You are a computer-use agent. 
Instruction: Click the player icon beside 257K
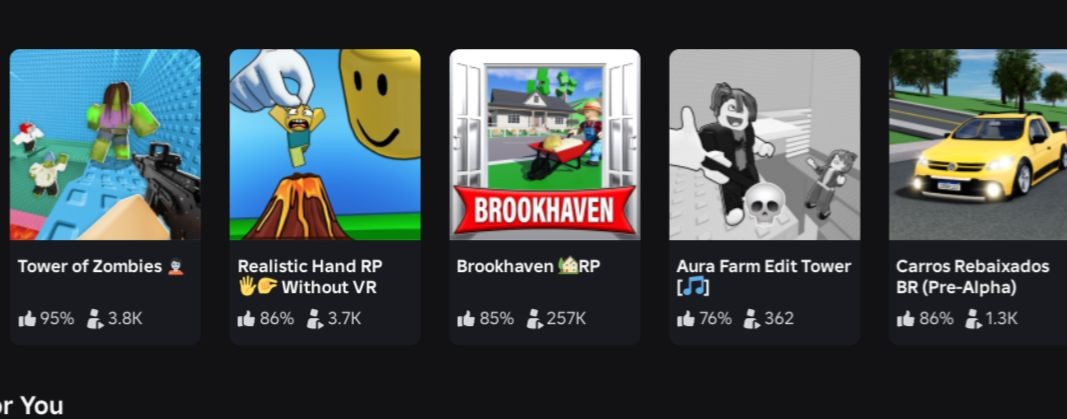pos(535,318)
